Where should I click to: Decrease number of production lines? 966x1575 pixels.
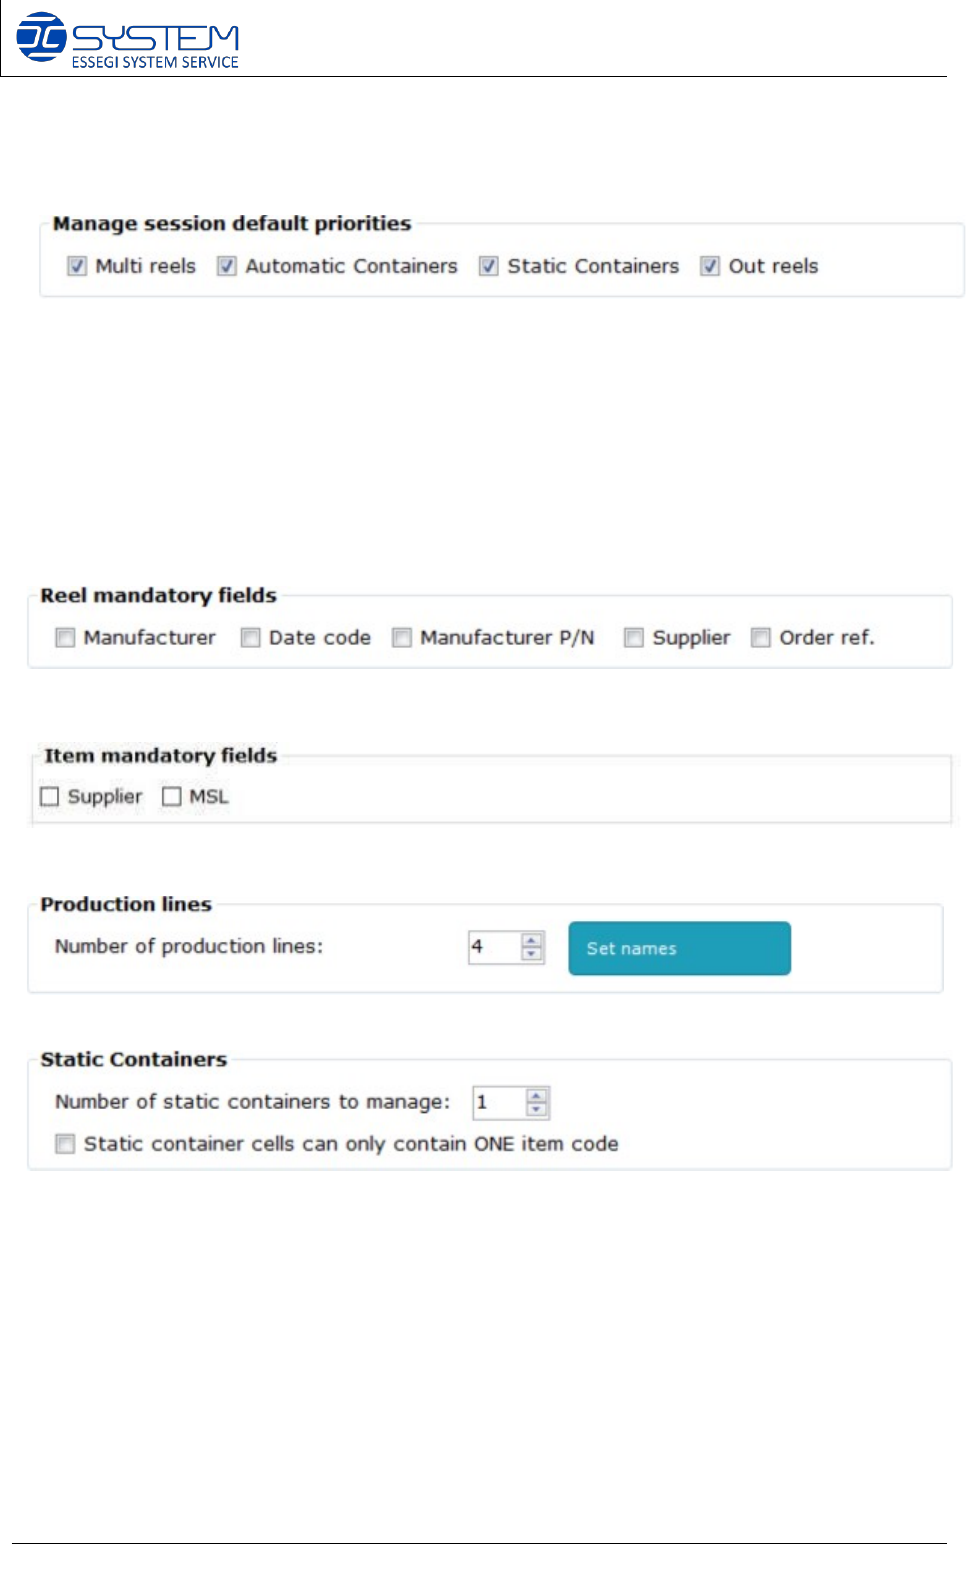click(x=532, y=954)
